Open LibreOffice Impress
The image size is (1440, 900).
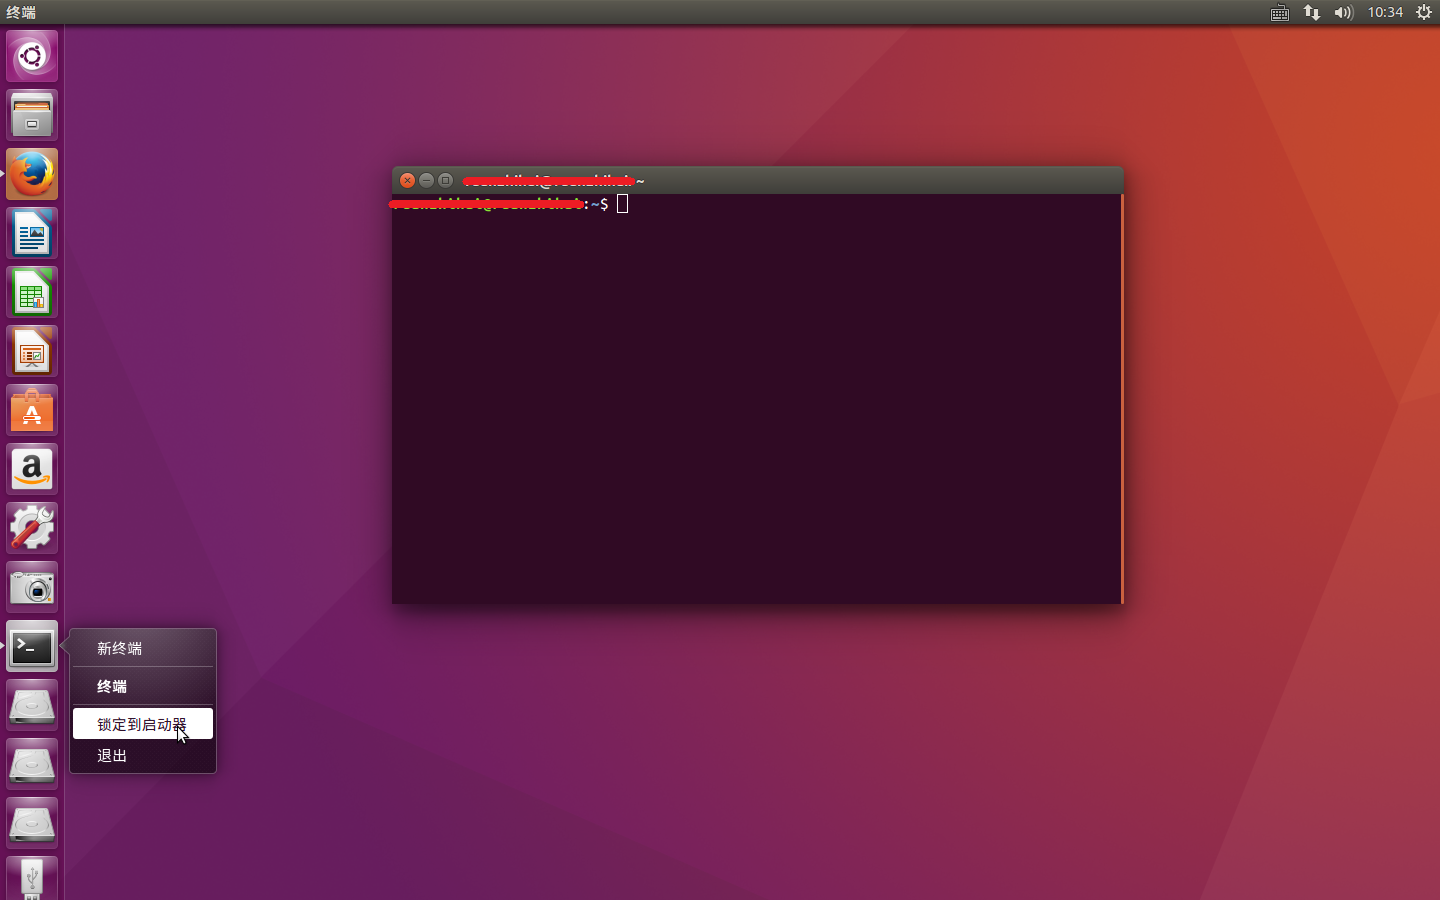[31, 350]
